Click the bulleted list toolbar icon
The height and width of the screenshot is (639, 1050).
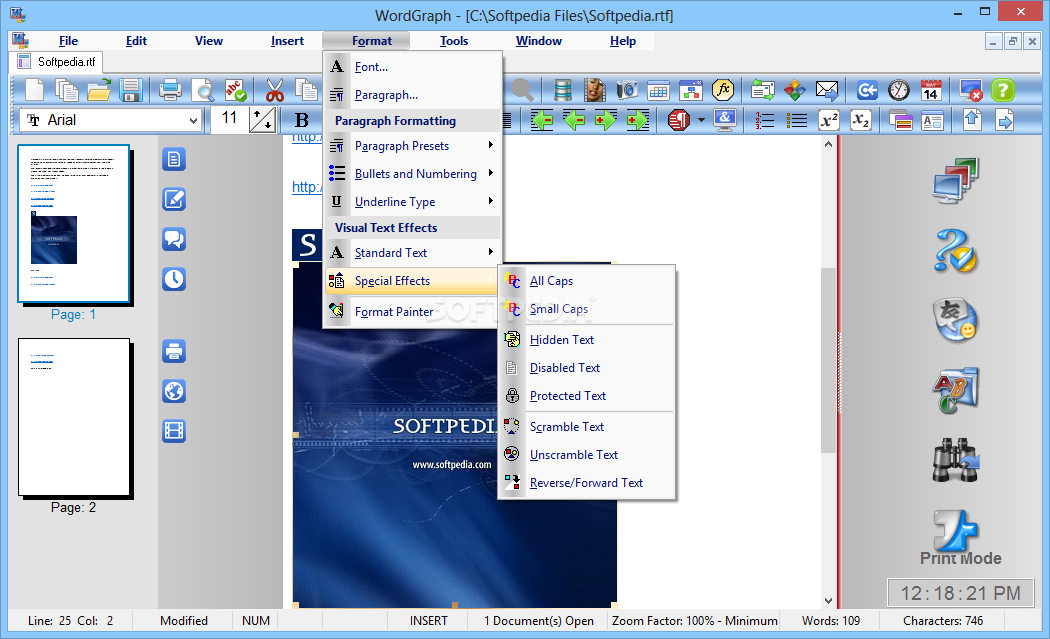[x=796, y=121]
